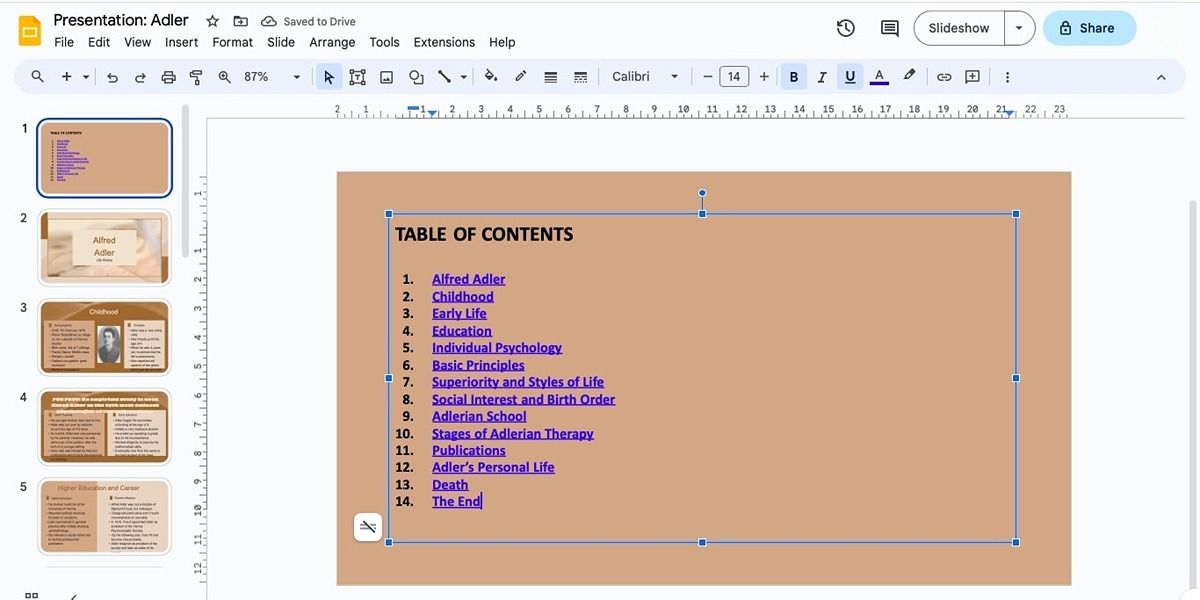Insert a text box

click(357, 76)
